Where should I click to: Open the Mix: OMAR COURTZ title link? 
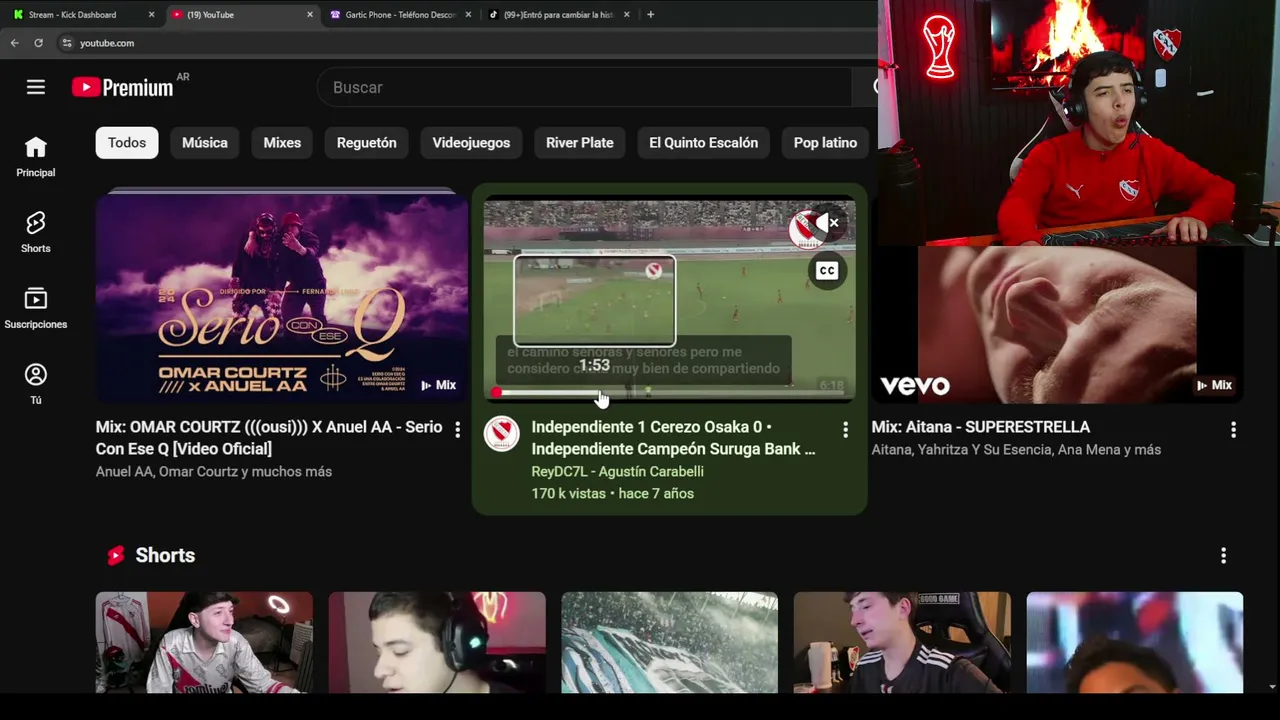[x=269, y=438]
